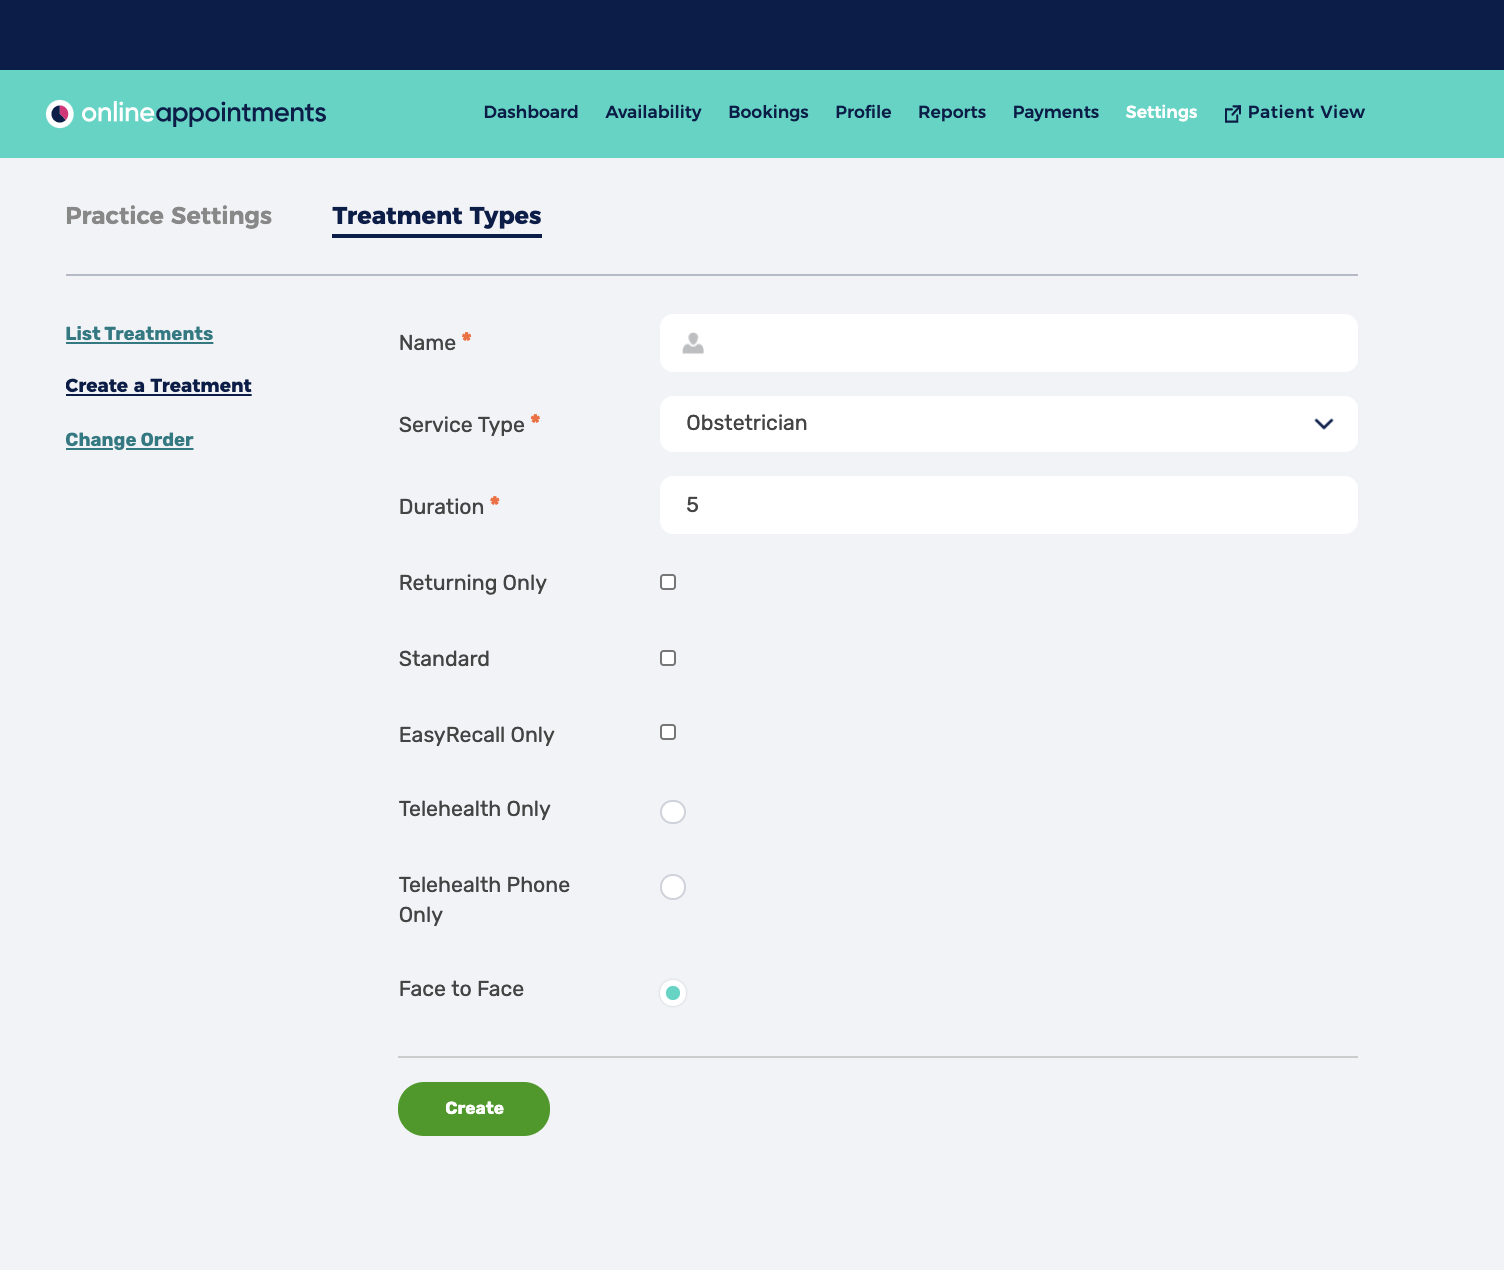
Task: Follow the Change Order link
Action: tap(129, 440)
